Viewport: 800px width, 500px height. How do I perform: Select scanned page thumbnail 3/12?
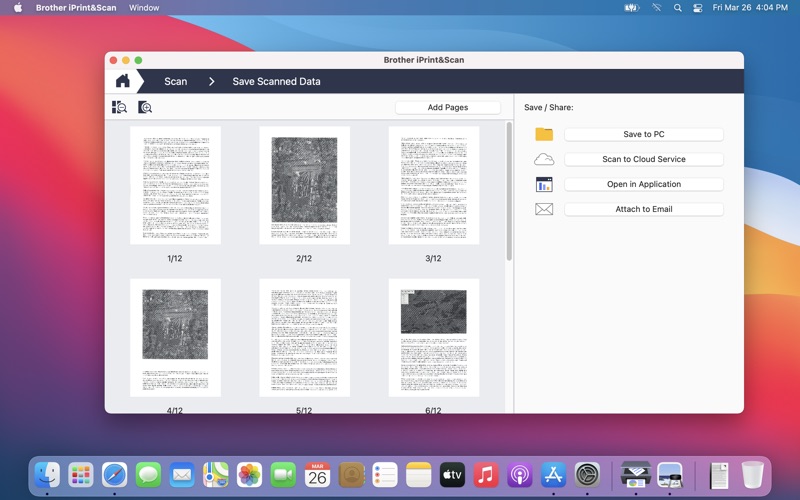click(434, 185)
